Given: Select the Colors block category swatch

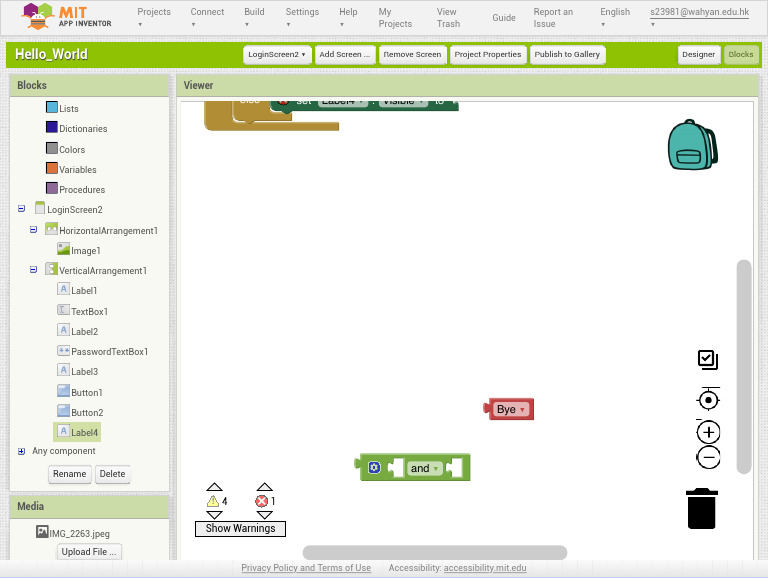Looking at the screenshot, I should 52,148.
